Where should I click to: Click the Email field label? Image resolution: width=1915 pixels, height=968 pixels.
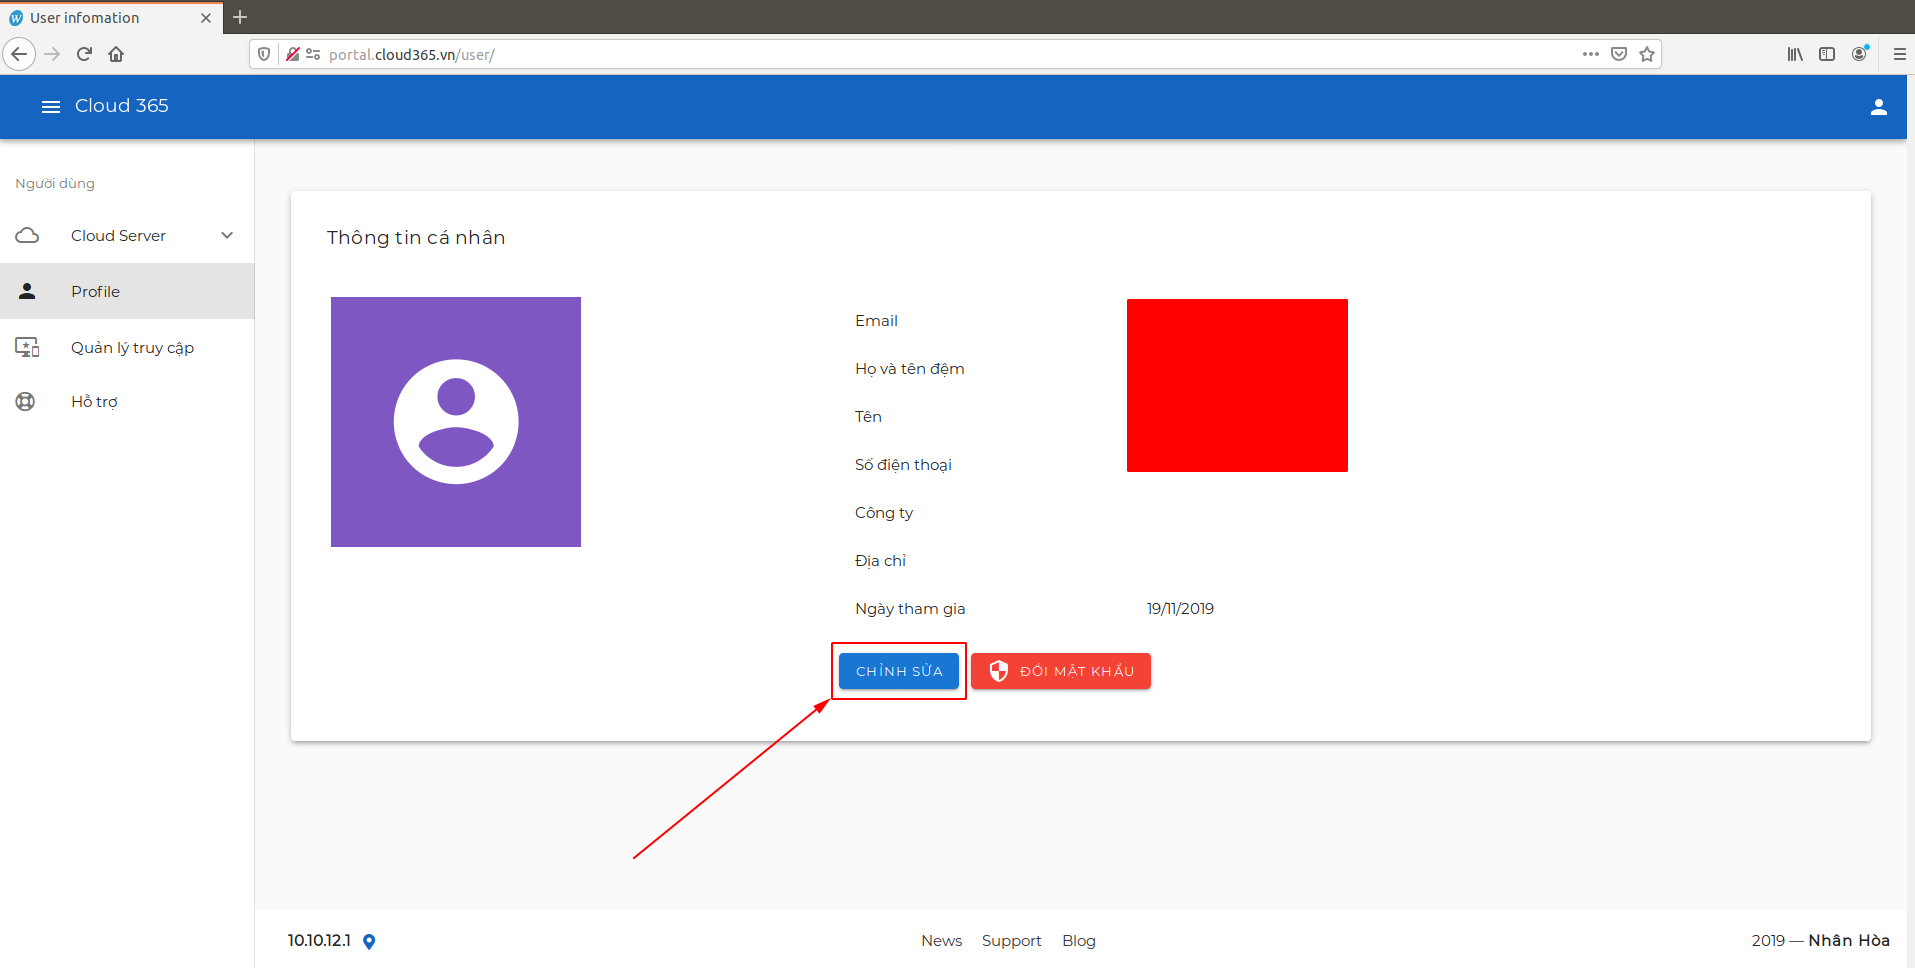[x=876, y=321]
